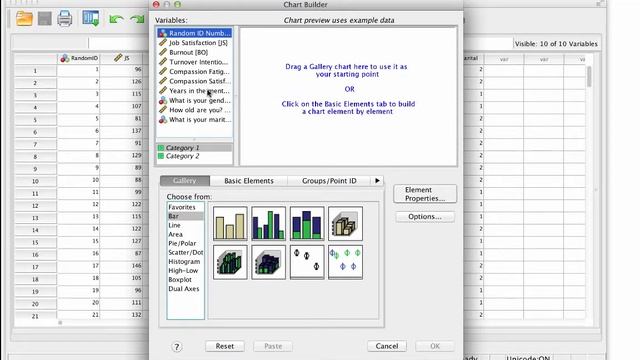
Task: Choose Boxplot in gallery list
Action: pos(185,280)
